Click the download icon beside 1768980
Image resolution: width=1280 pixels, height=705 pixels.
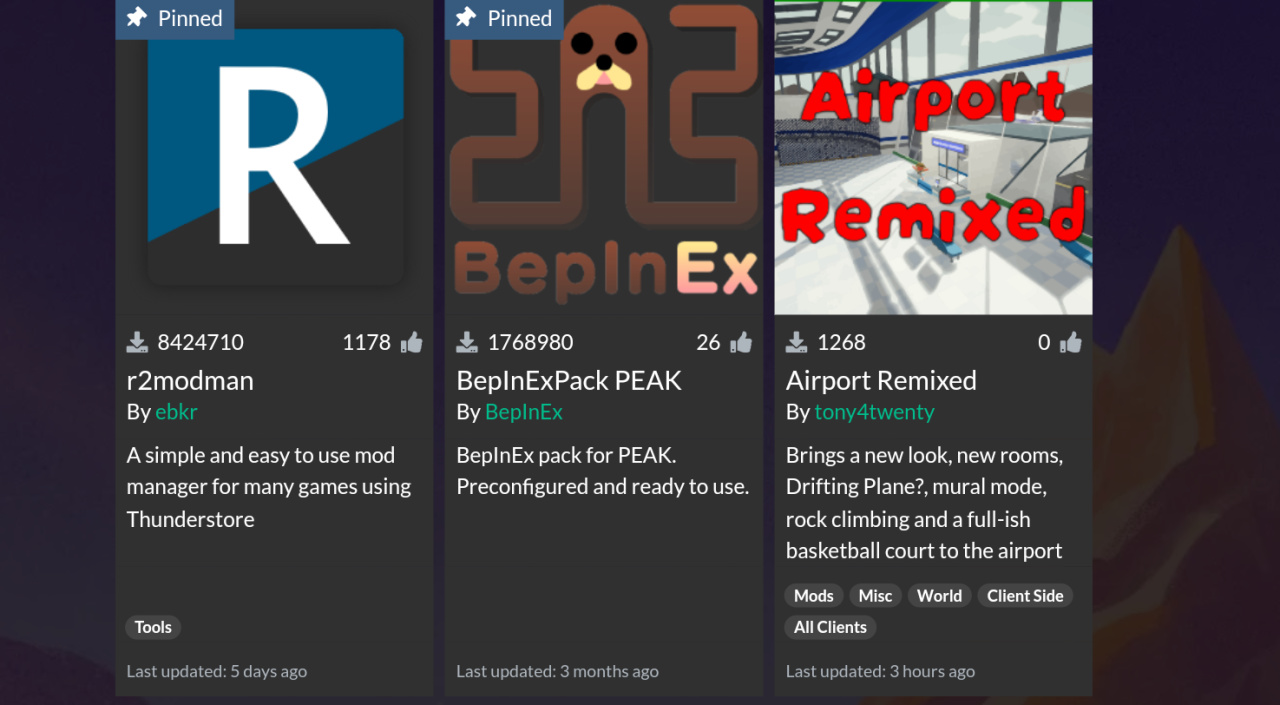tap(467, 343)
